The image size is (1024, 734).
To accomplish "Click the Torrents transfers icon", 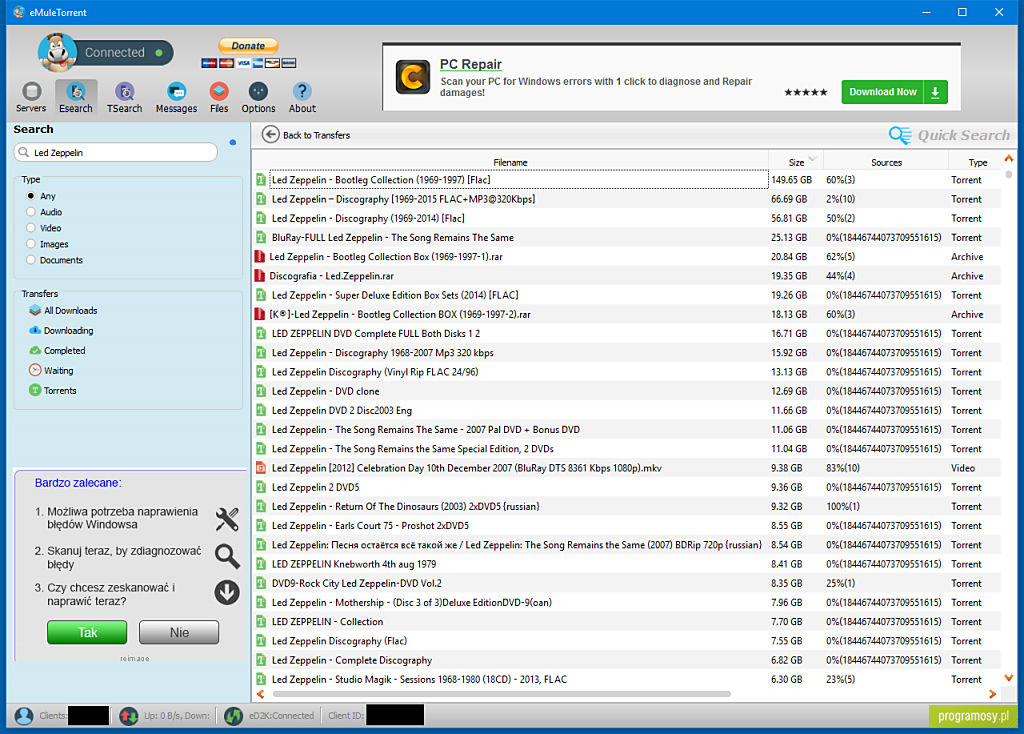I will [35, 391].
